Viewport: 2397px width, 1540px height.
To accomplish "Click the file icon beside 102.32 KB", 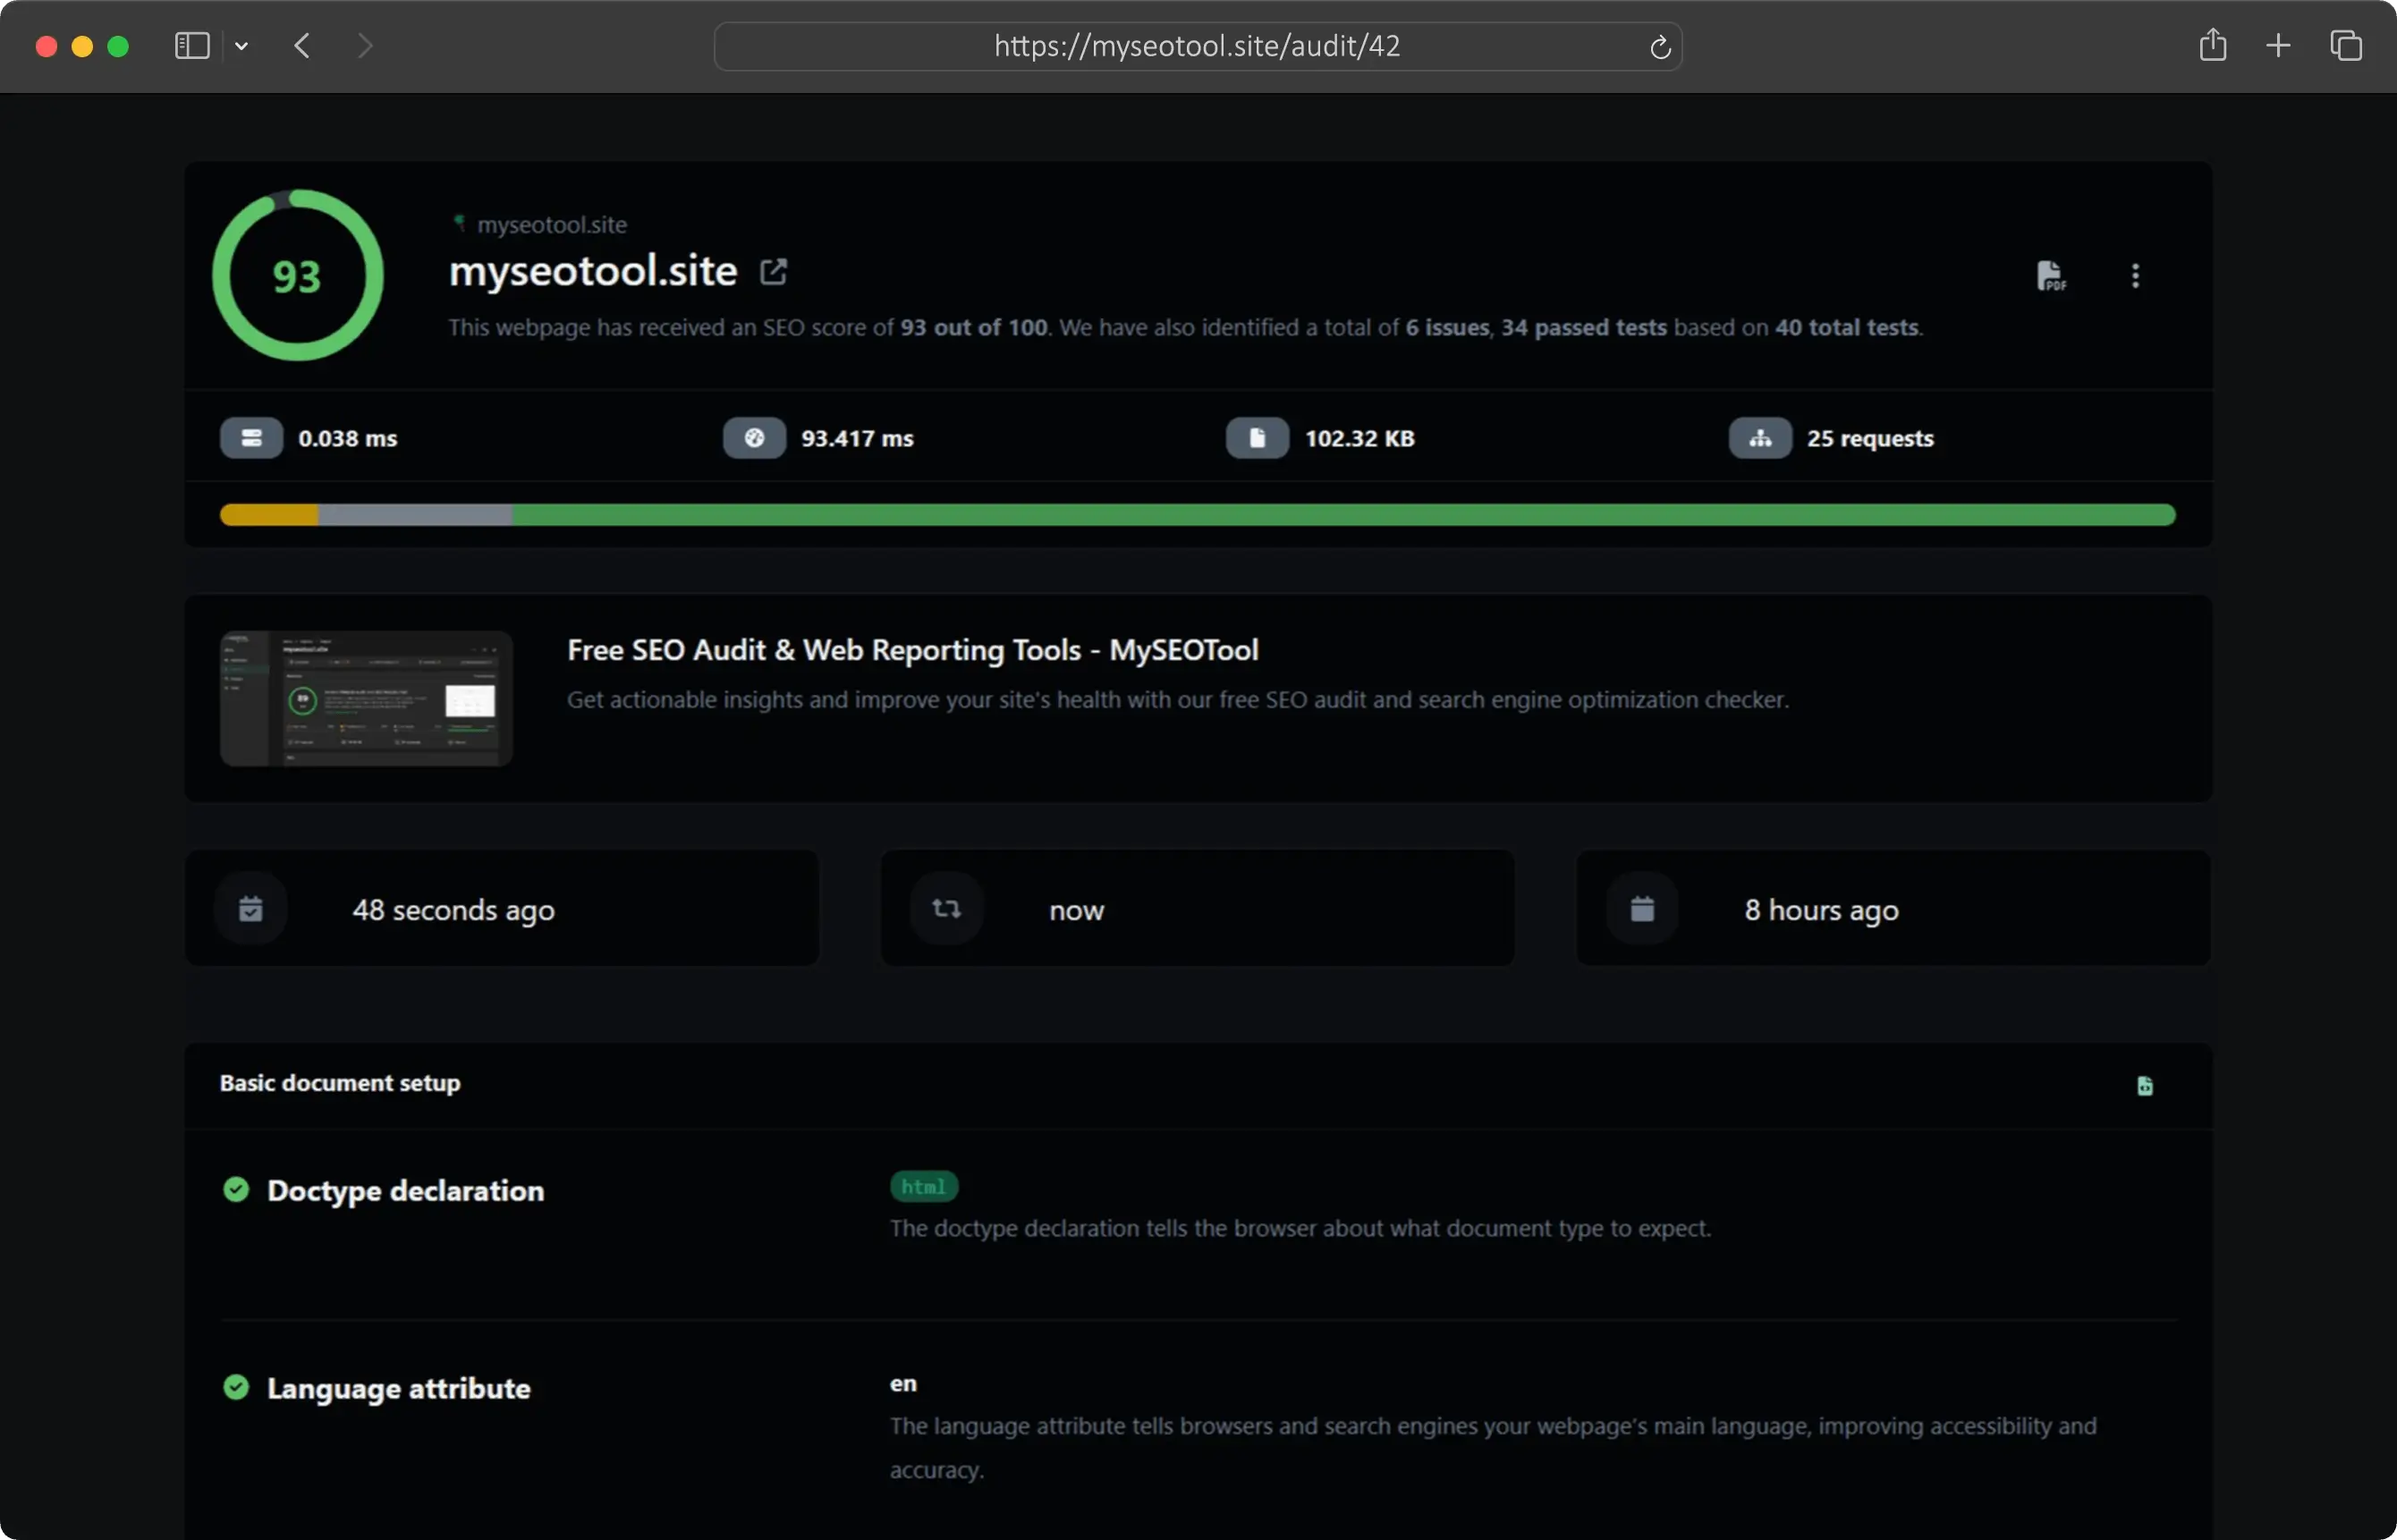I will [1257, 438].
